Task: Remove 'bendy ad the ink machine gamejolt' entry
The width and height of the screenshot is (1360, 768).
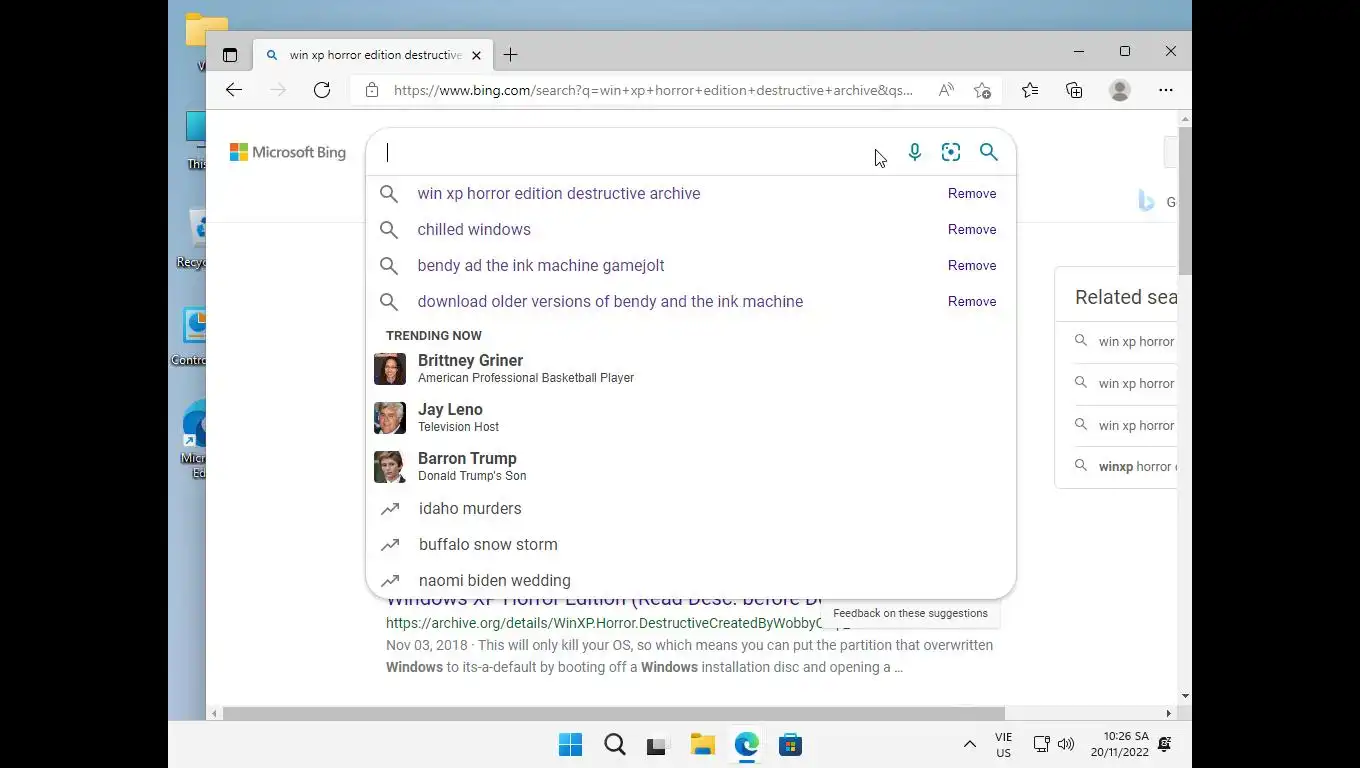Action: tap(972, 265)
